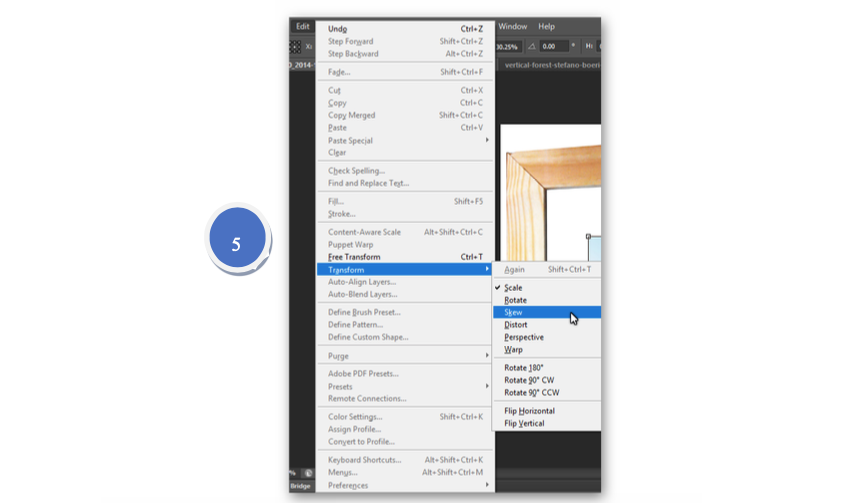Viewport: 852px width, 503px height.
Task: Open the Window menu
Action: [x=513, y=26]
